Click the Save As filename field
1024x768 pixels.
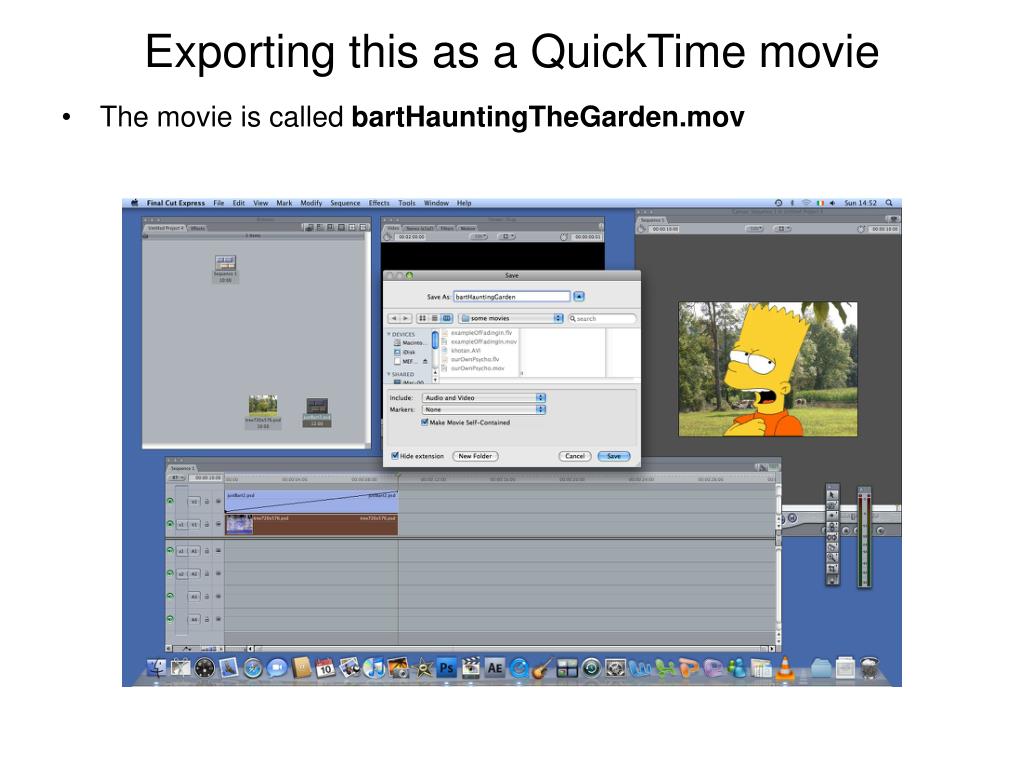pos(512,296)
